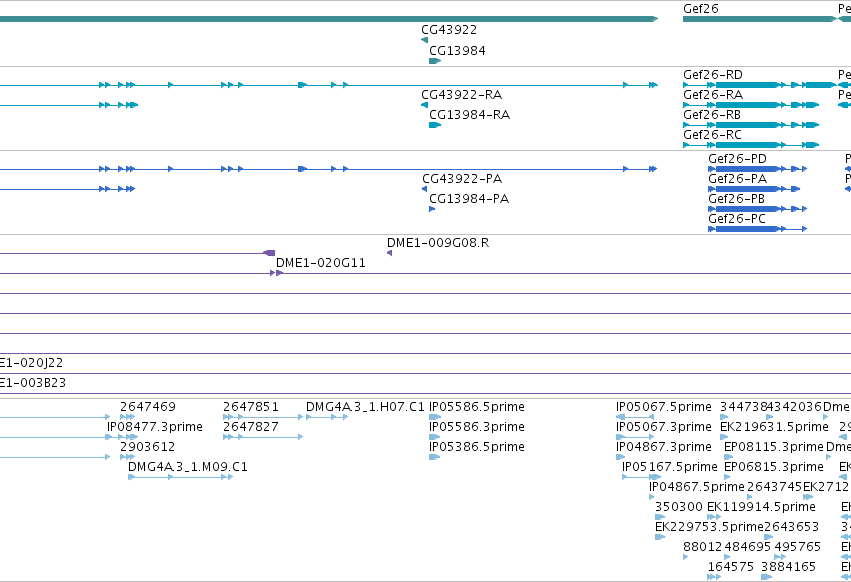Select EST feature 2643653
This screenshot has width=851, height=582.
[769, 537]
